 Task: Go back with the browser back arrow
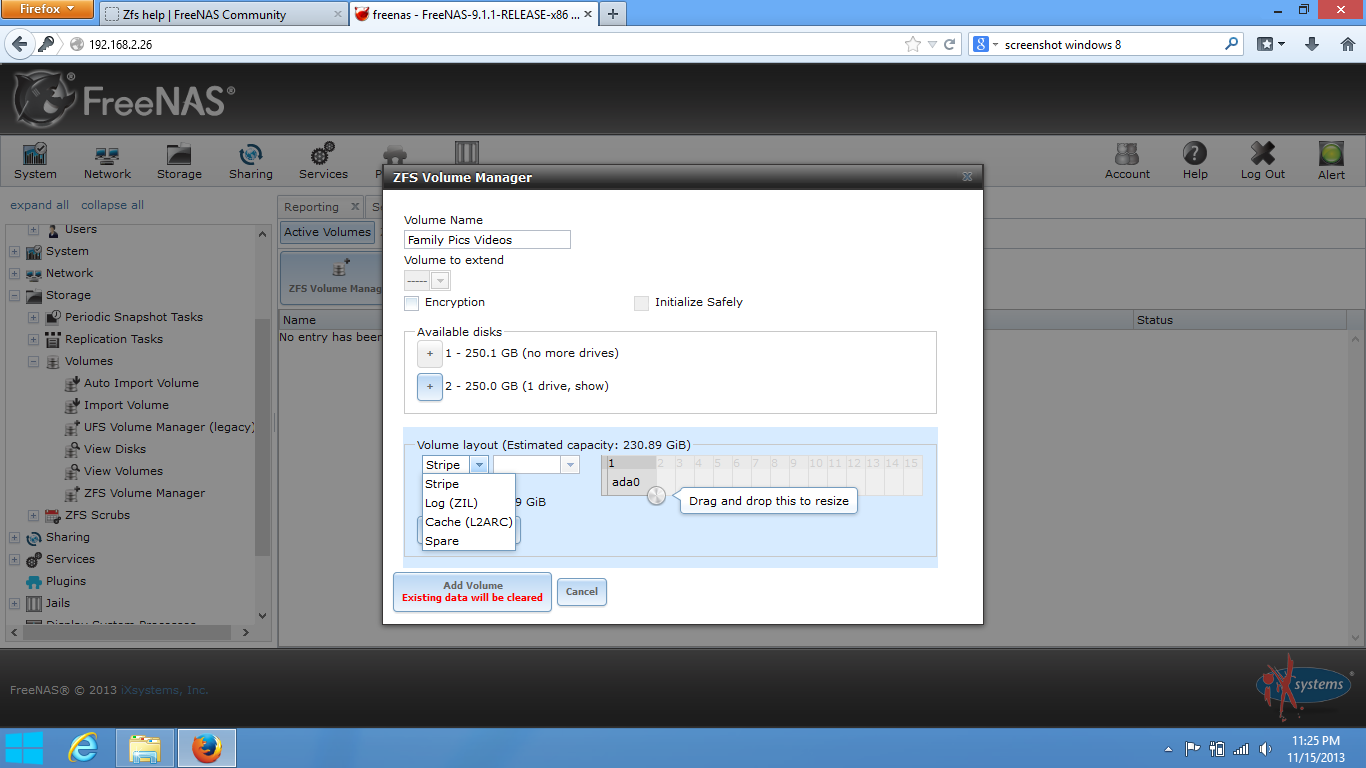pyautogui.click(x=19, y=44)
